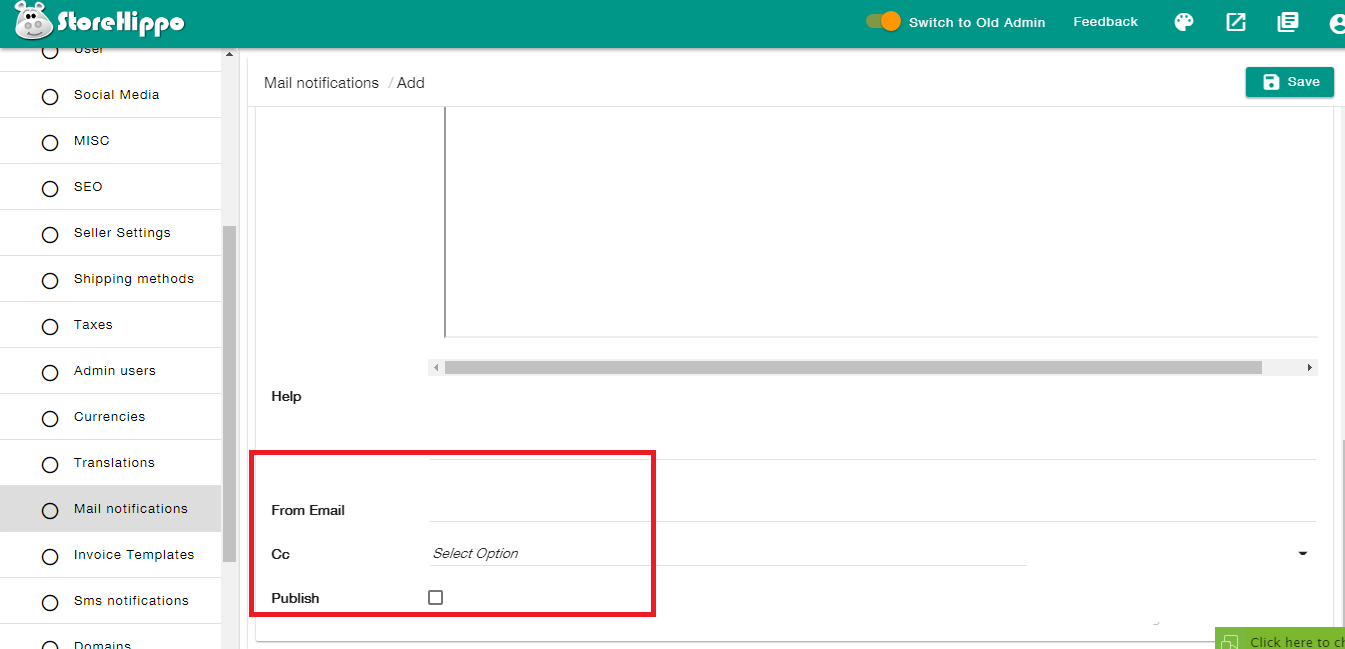
Task: Open Sms notifications in sidebar
Action: [x=131, y=601]
